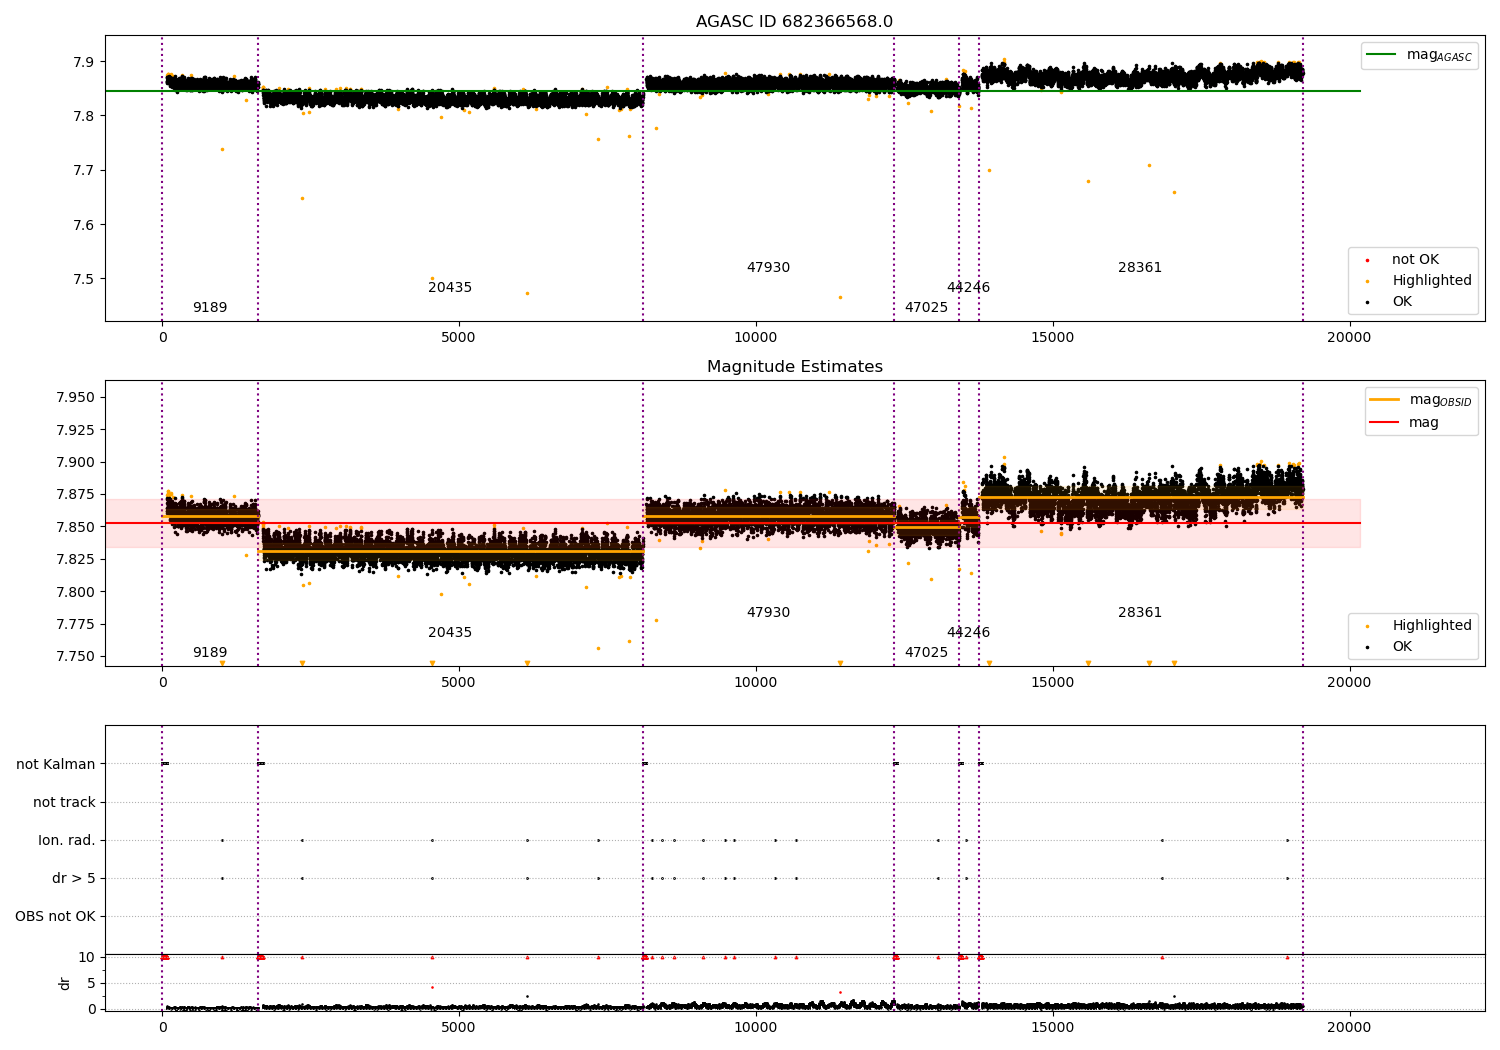This screenshot has width=1500, height=1050.
Task: Click the y-axis tick 7.9
Action: [x=84, y=62]
